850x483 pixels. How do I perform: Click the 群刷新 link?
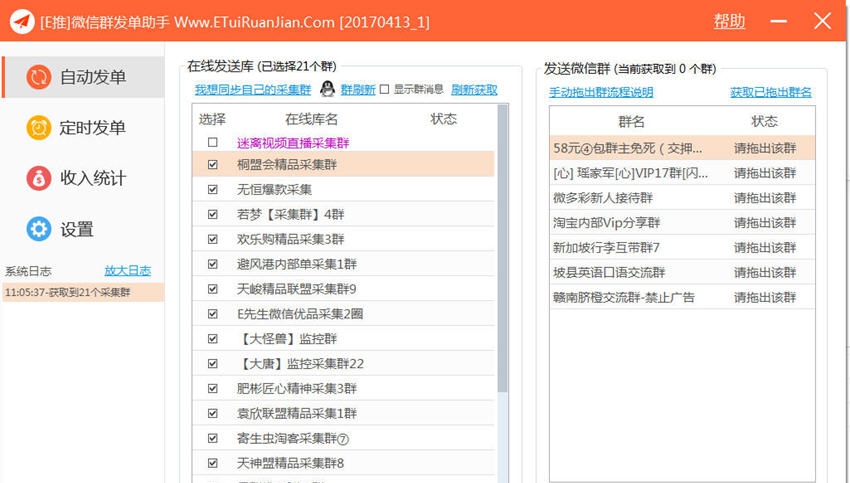point(358,89)
